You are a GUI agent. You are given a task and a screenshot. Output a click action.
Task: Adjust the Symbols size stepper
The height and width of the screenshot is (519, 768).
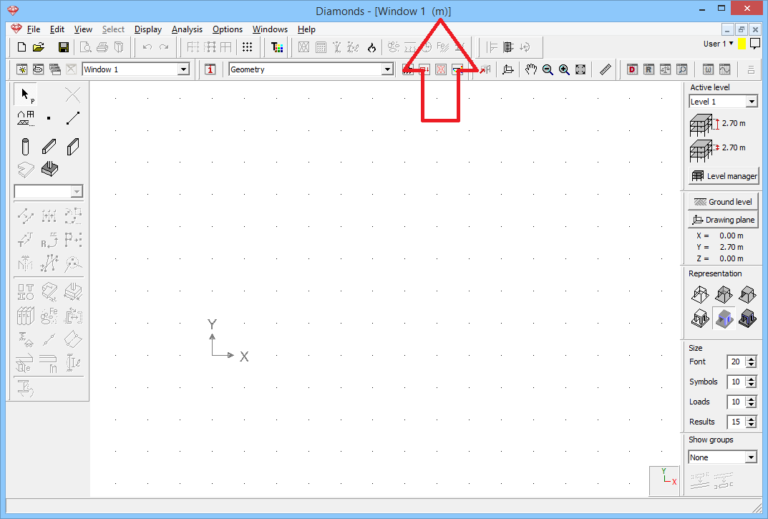click(x=751, y=382)
